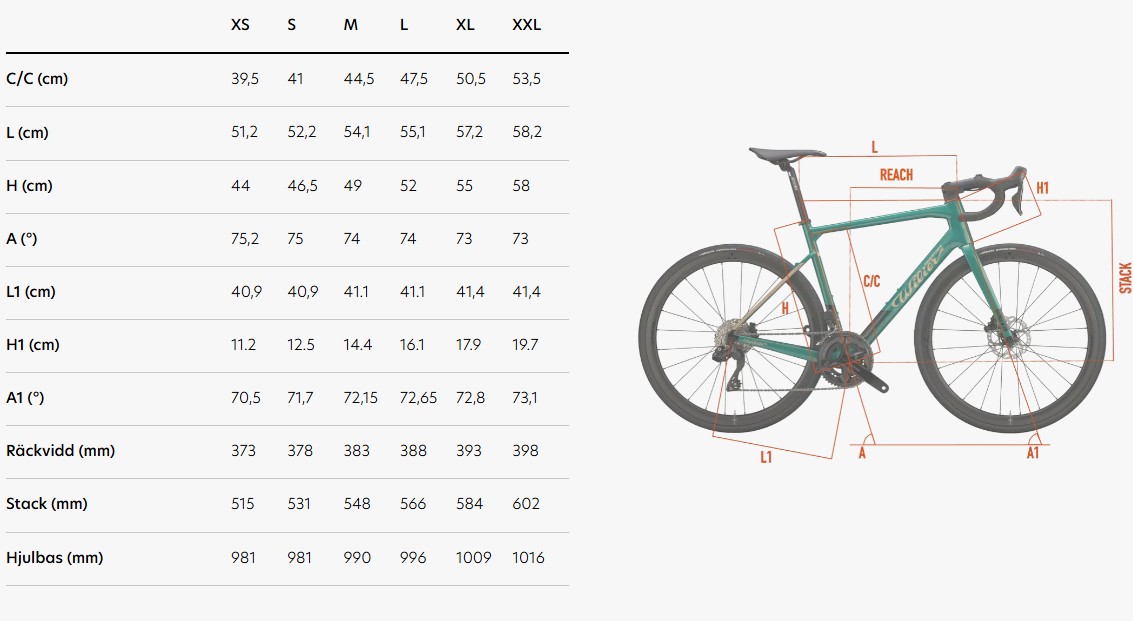Select the XXL size column header

click(526, 25)
